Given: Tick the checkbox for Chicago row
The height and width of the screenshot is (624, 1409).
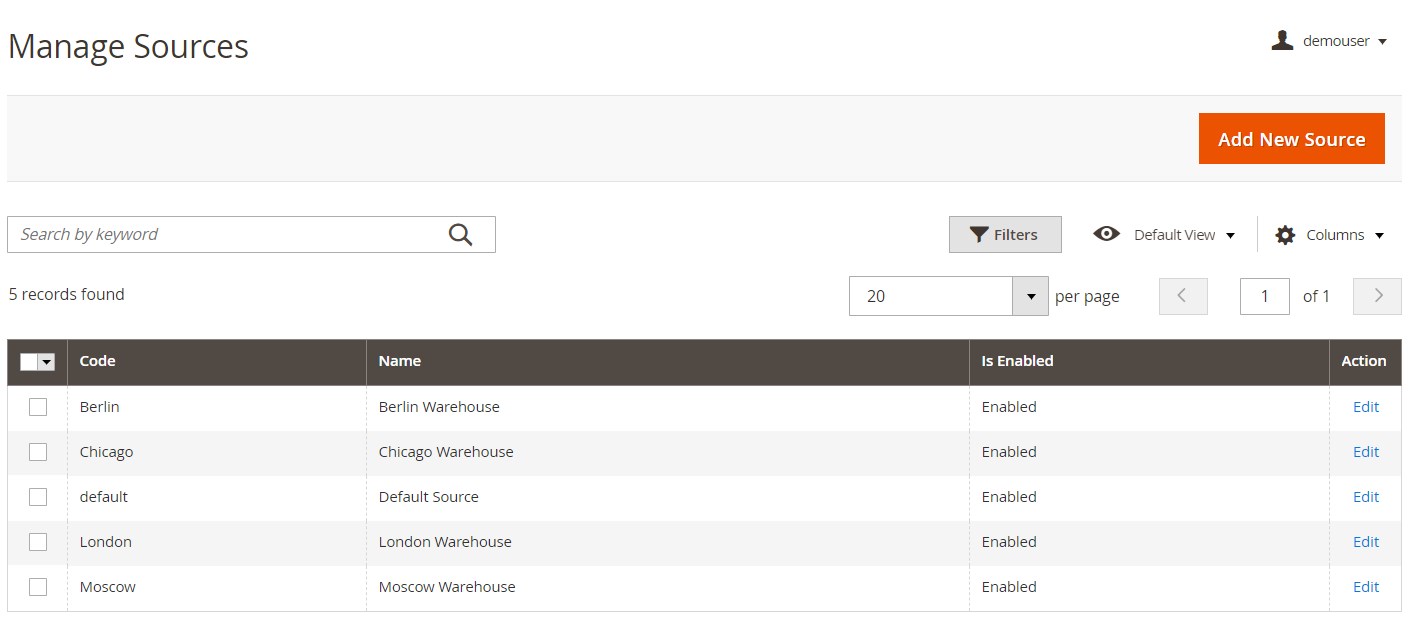Looking at the screenshot, I should tap(38, 452).
